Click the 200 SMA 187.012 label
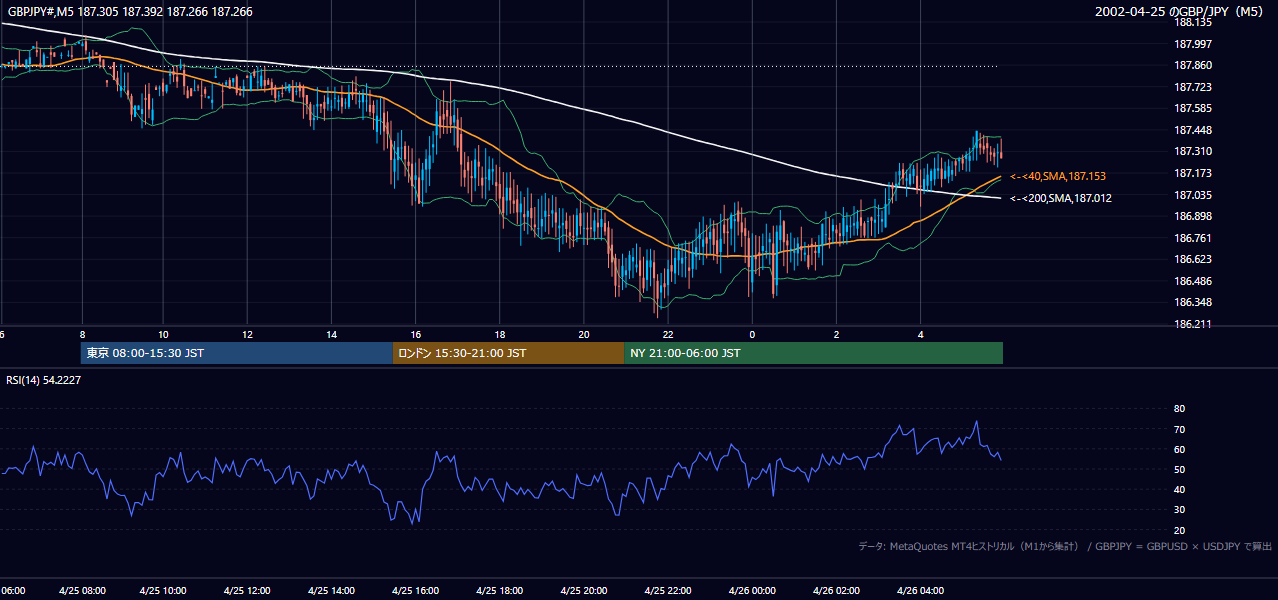Viewport: 1278px width, 600px height. coord(1061,198)
